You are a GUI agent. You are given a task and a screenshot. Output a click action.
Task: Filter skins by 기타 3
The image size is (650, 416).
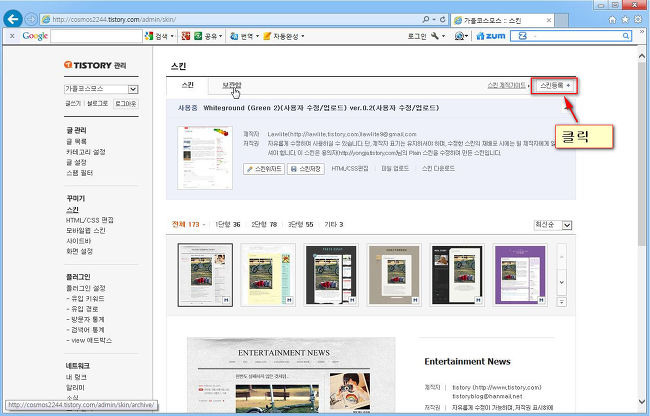334,224
